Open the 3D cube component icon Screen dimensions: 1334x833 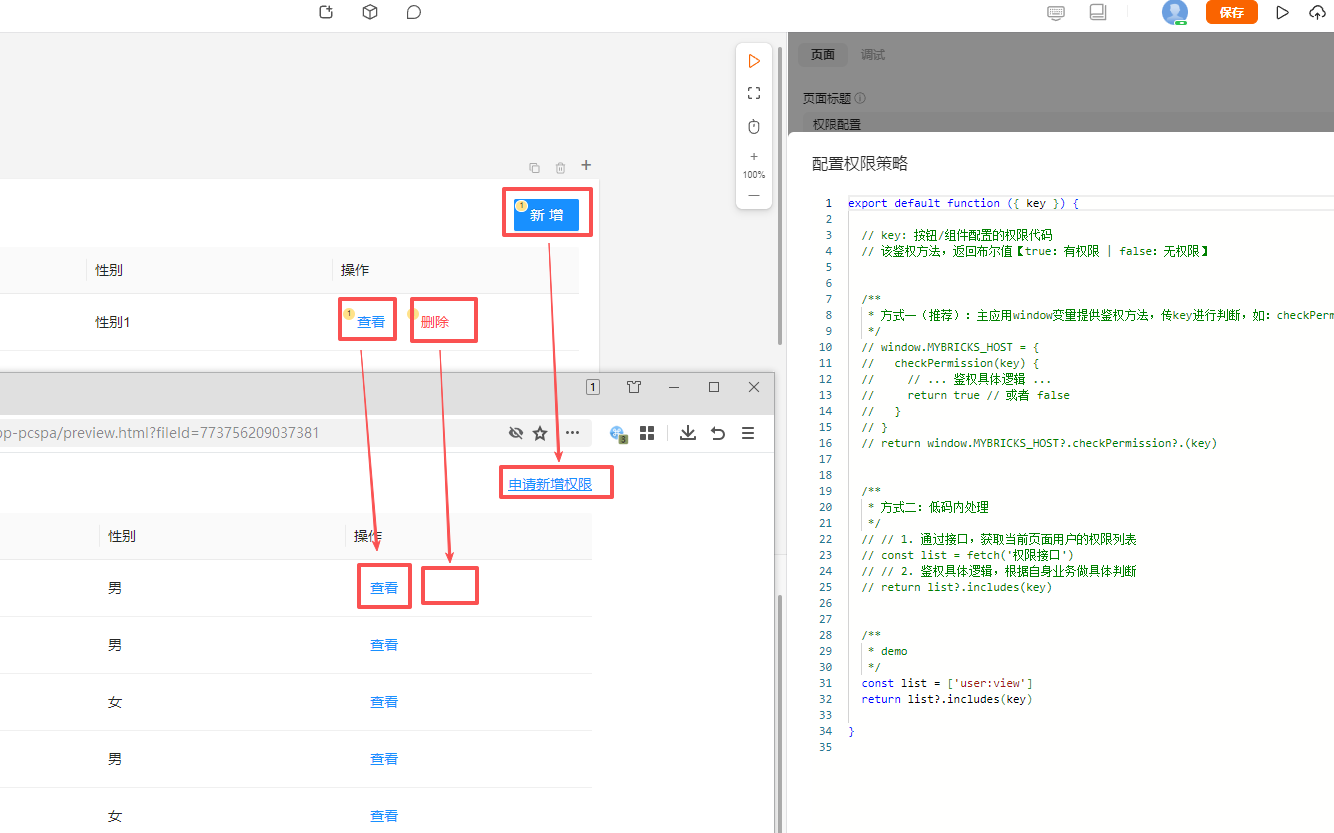coord(370,12)
